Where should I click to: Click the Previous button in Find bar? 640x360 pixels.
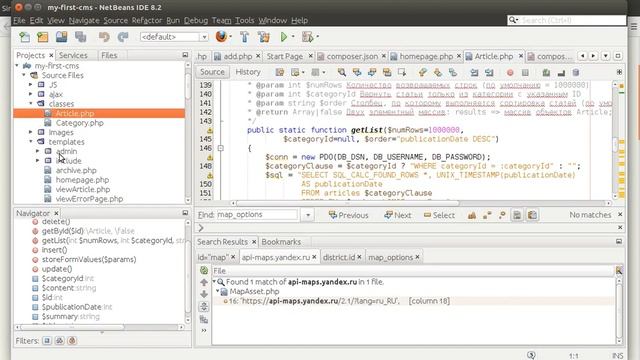pos(349,215)
